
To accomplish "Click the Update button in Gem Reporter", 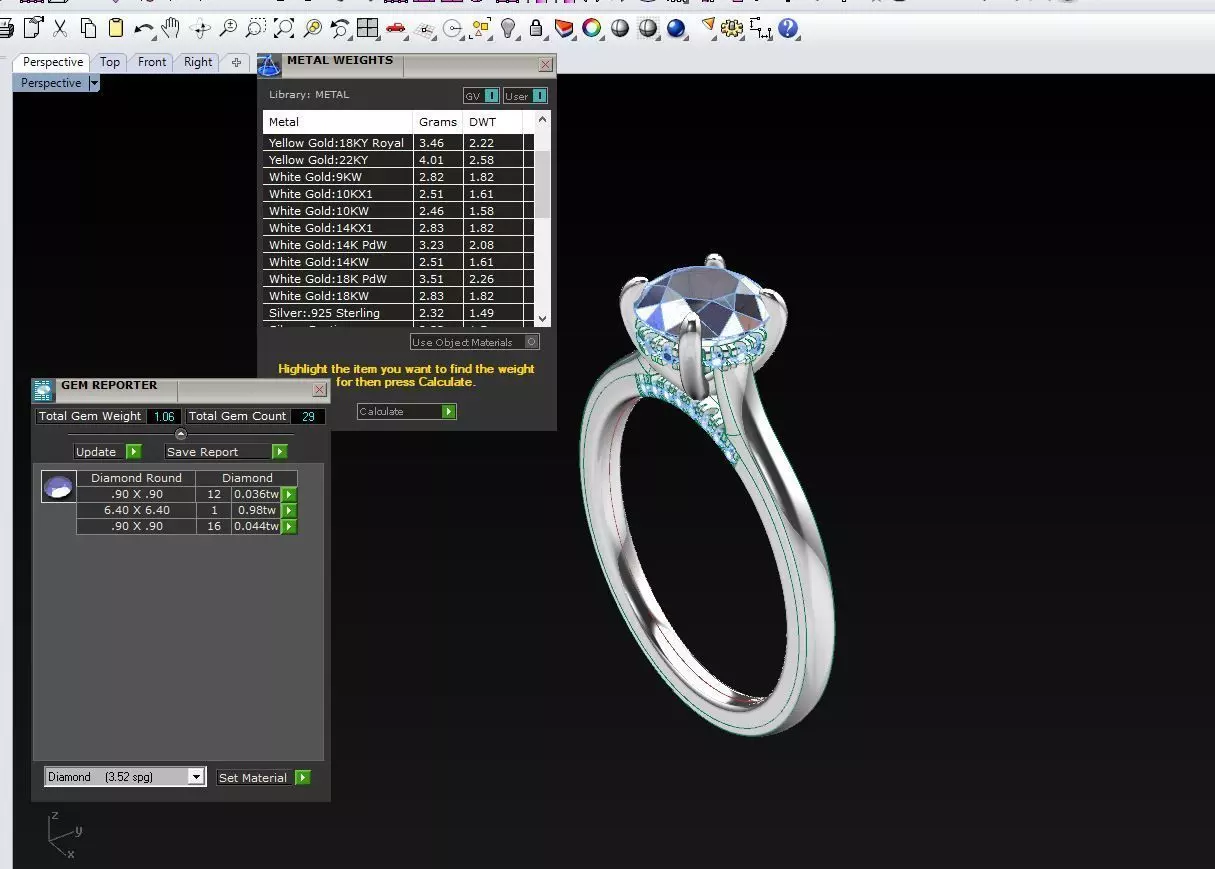I will coord(108,452).
